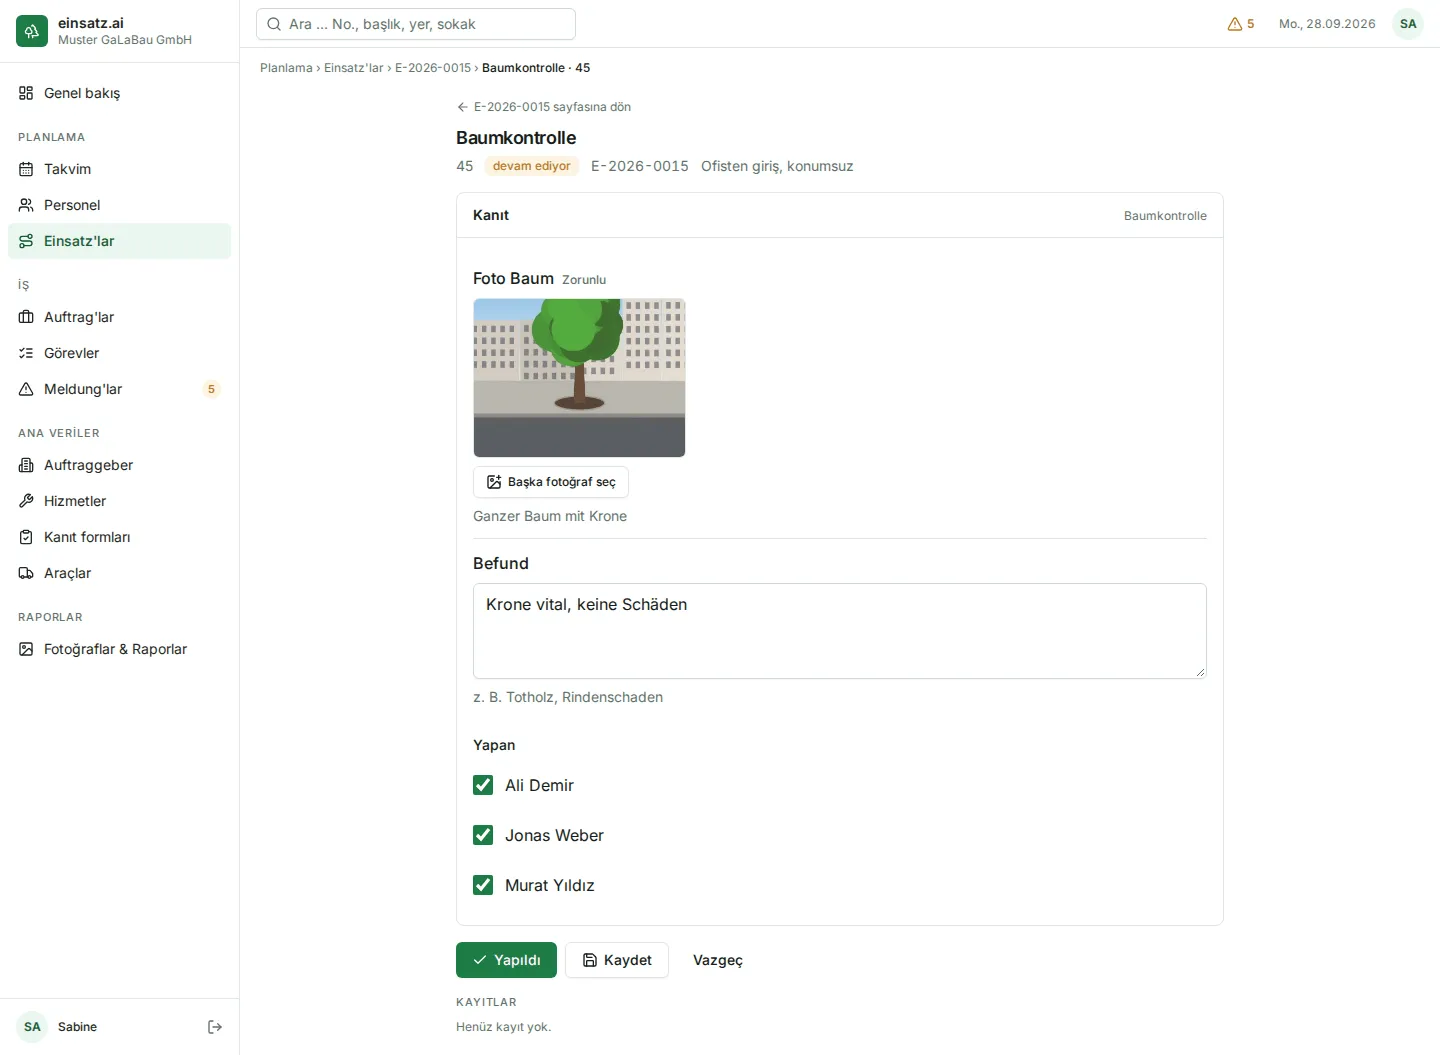Open Araçlar vehicles page
Image resolution: width=1440 pixels, height=1055 pixels.
[x=119, y=573]
